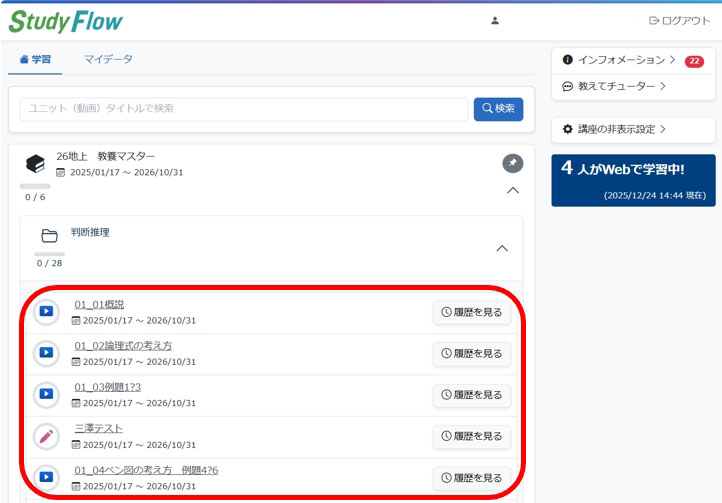Expand 講座の非表示設定 settings

click(x=614, y=130)
